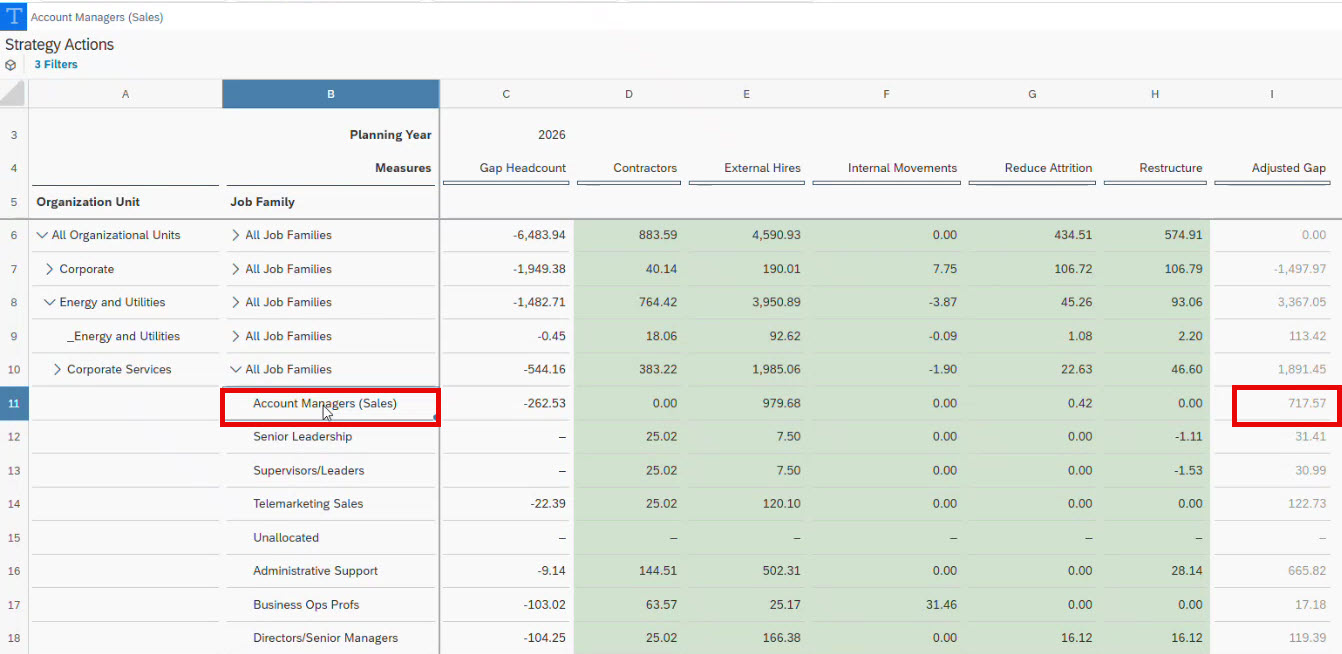Expand the Corporate Services unit

coord(58,370)
